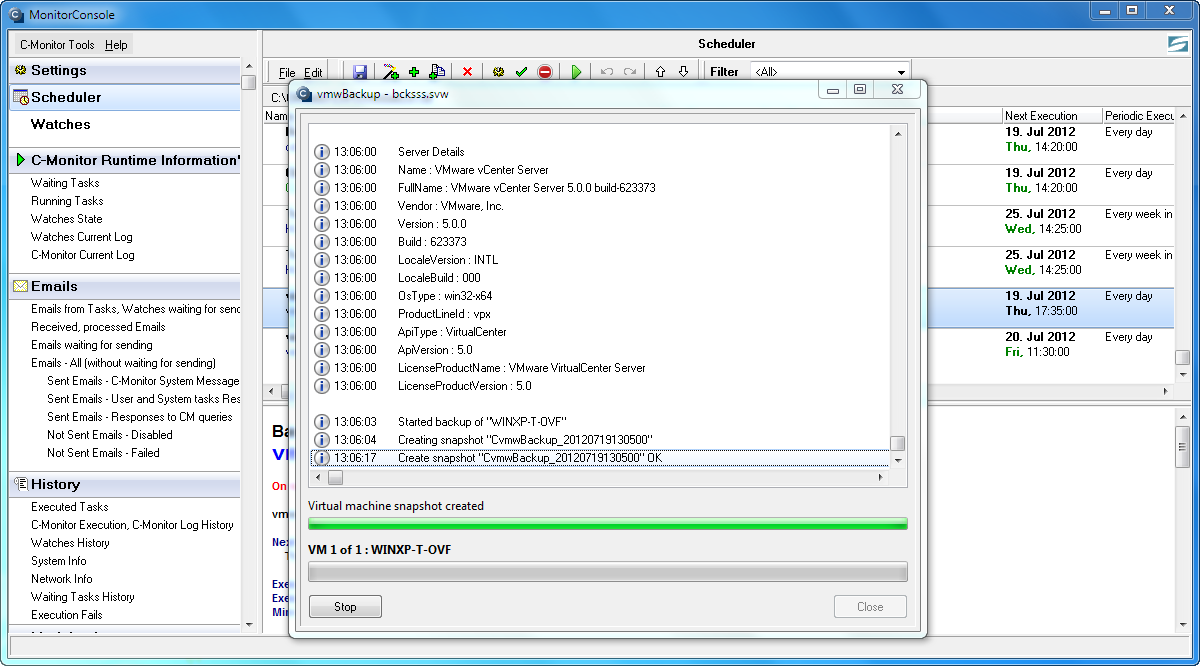The width and height of the screenshot is (1200, 666).
Task: Click the first backup progress bar
Action: 608,523
